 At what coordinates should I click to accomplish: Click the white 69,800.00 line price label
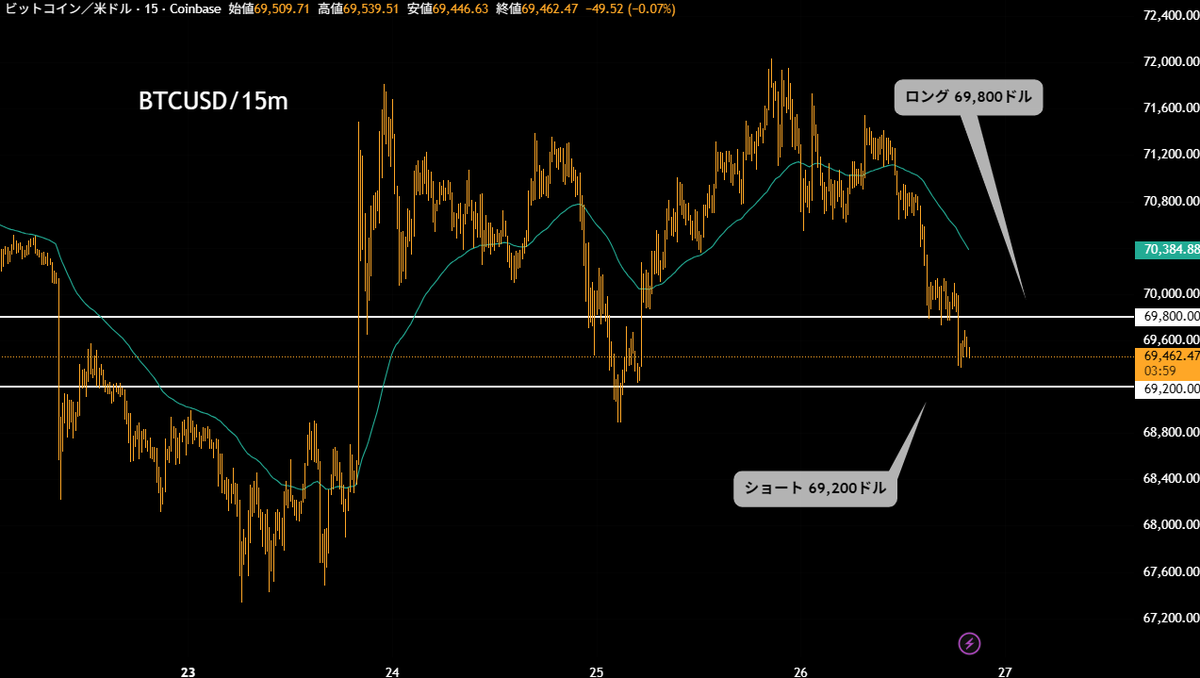tap(1167, 316)
